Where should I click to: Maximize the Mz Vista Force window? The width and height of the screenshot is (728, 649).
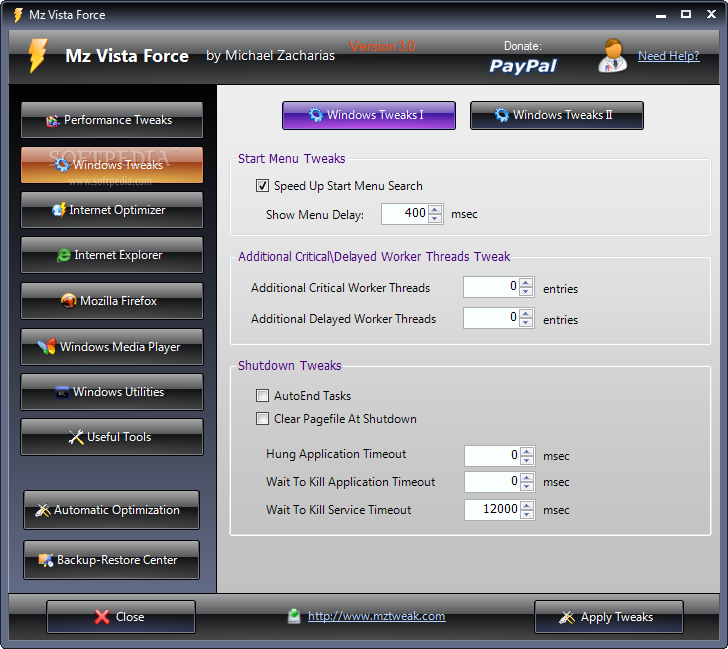coord(686,14)
